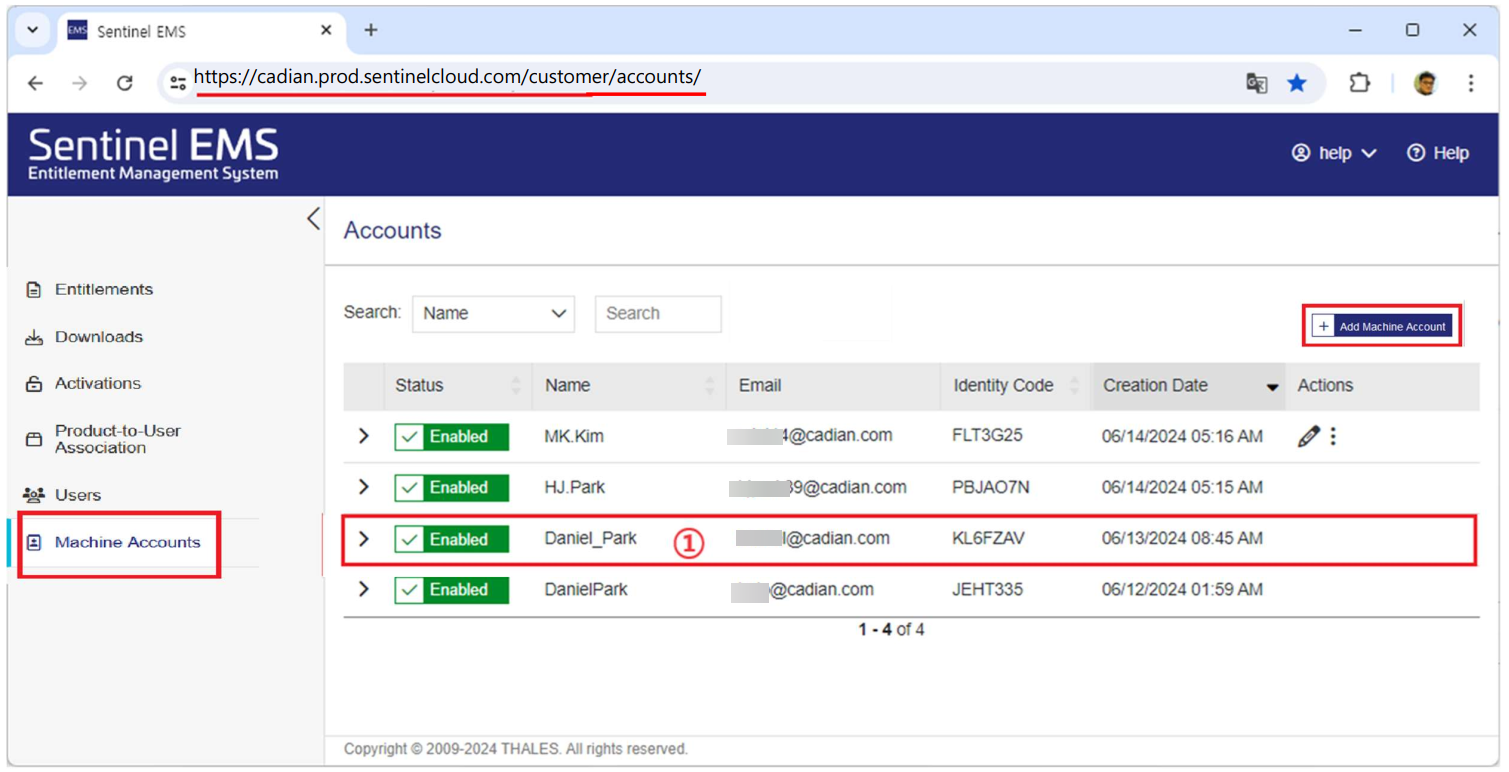Click the name HJ.Park
The width and height of the screenshot is (1509, 772).
point(575,487)
